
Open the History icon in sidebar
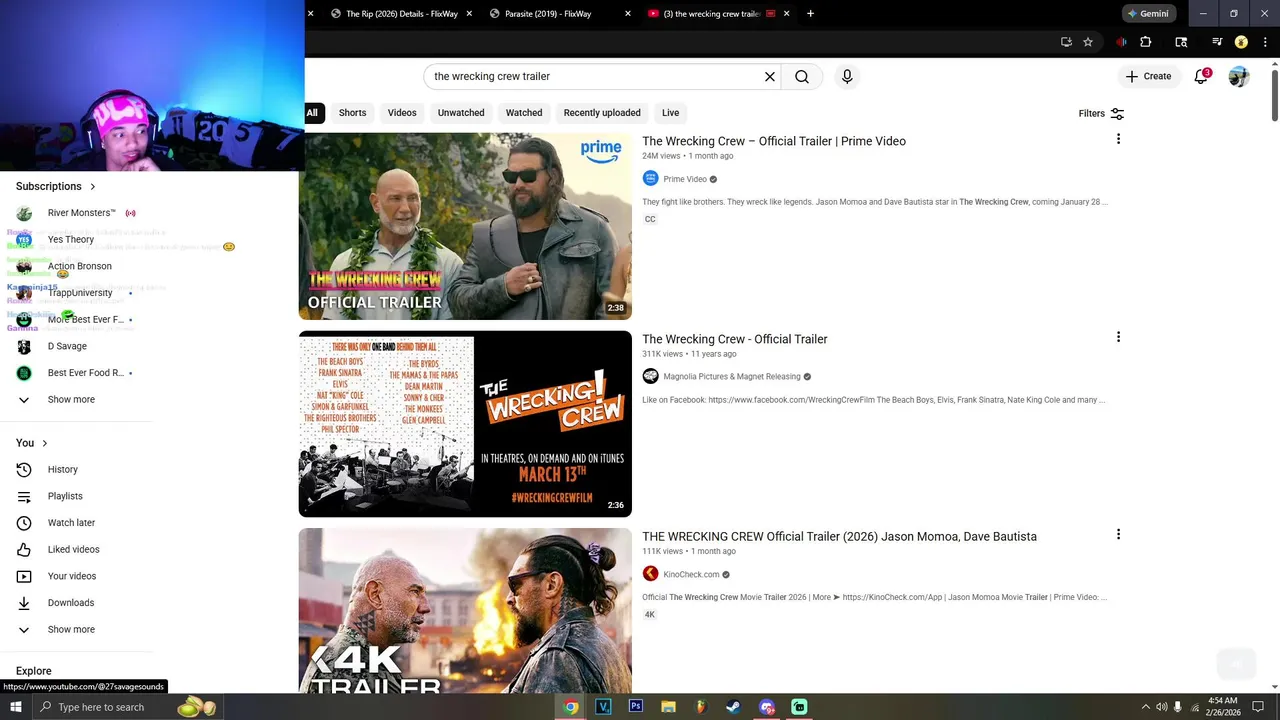click(x=24, y=469)
